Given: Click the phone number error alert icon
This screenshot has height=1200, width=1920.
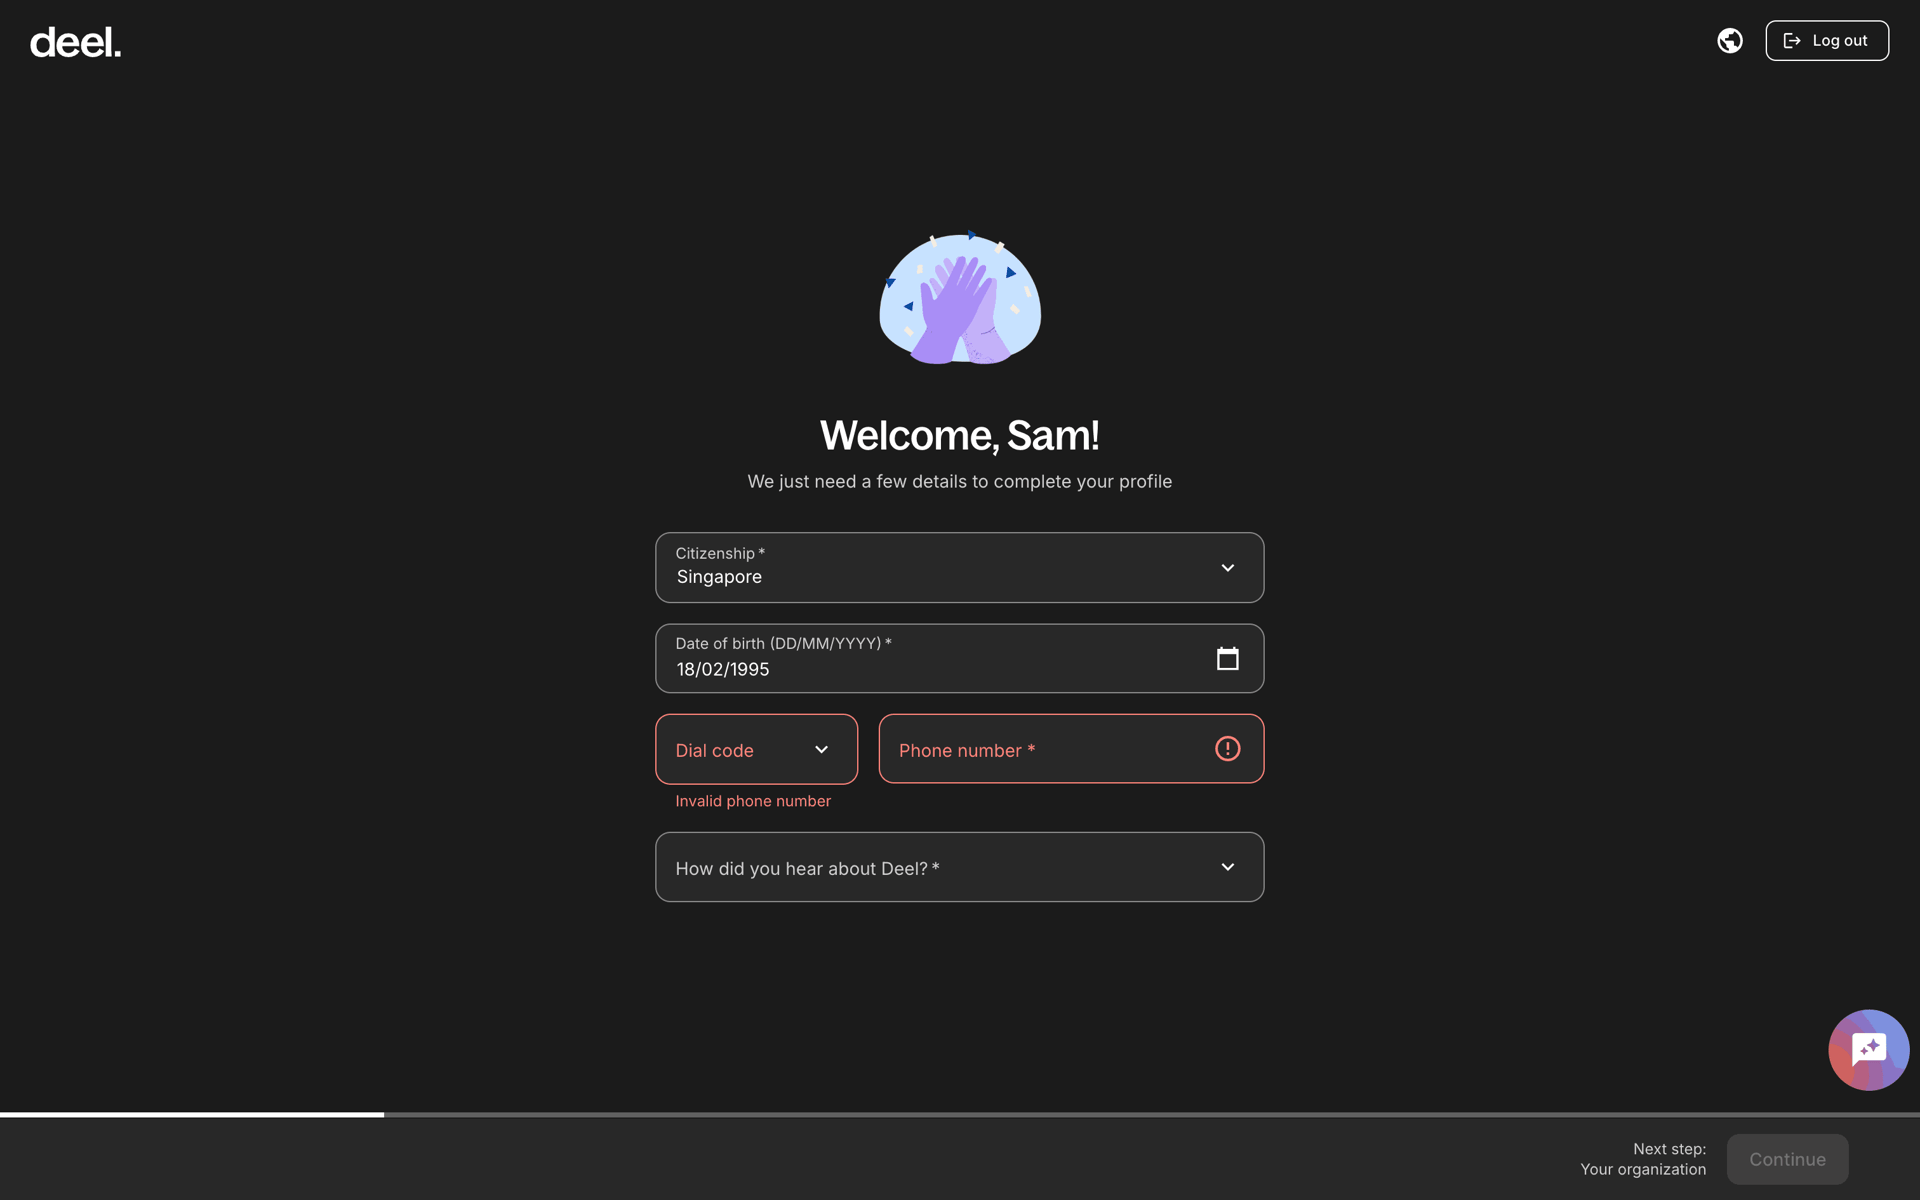Looking at the screenshot, I should click(x=1227, y=749).
